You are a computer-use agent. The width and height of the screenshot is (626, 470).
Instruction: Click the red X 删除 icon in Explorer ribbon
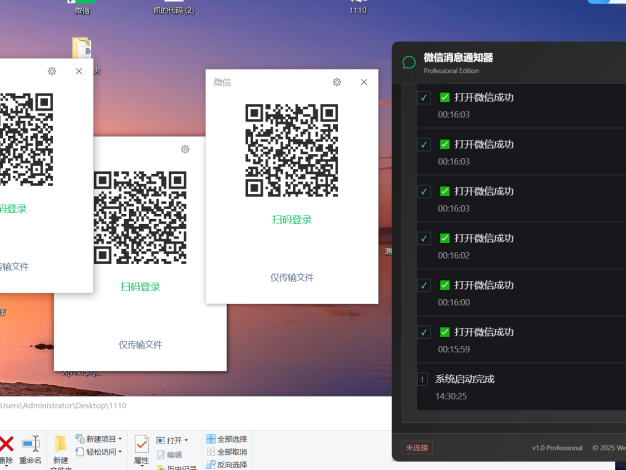pos(6,444)
